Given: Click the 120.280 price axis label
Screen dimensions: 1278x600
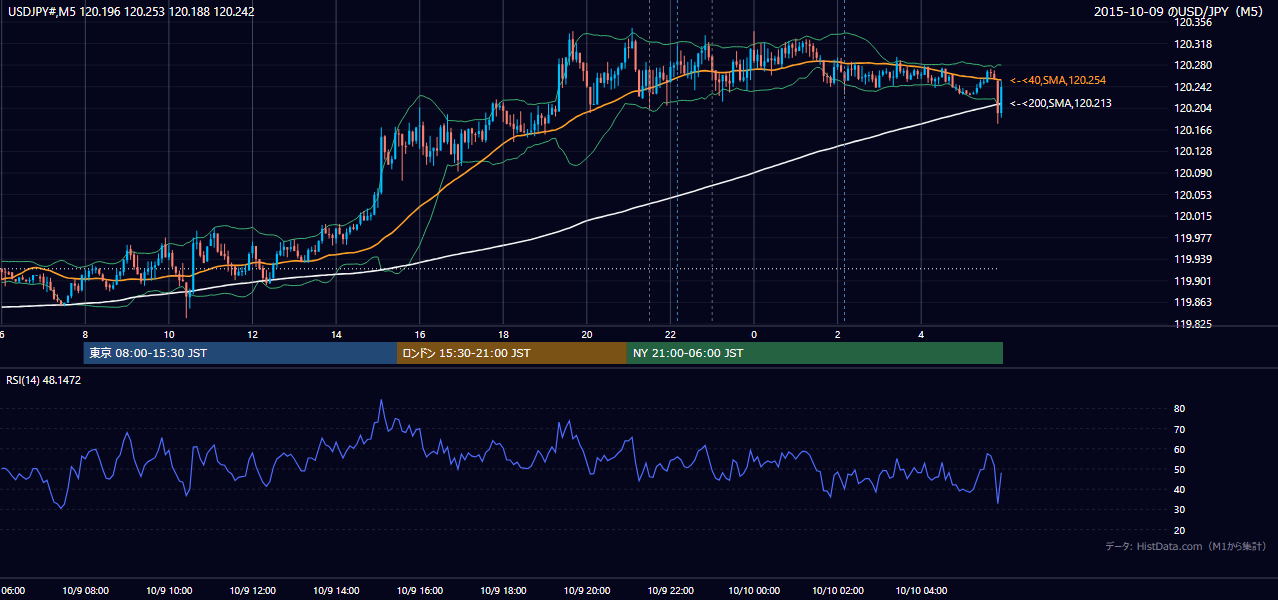Looking at the screenshot, I should (1191, 66).
